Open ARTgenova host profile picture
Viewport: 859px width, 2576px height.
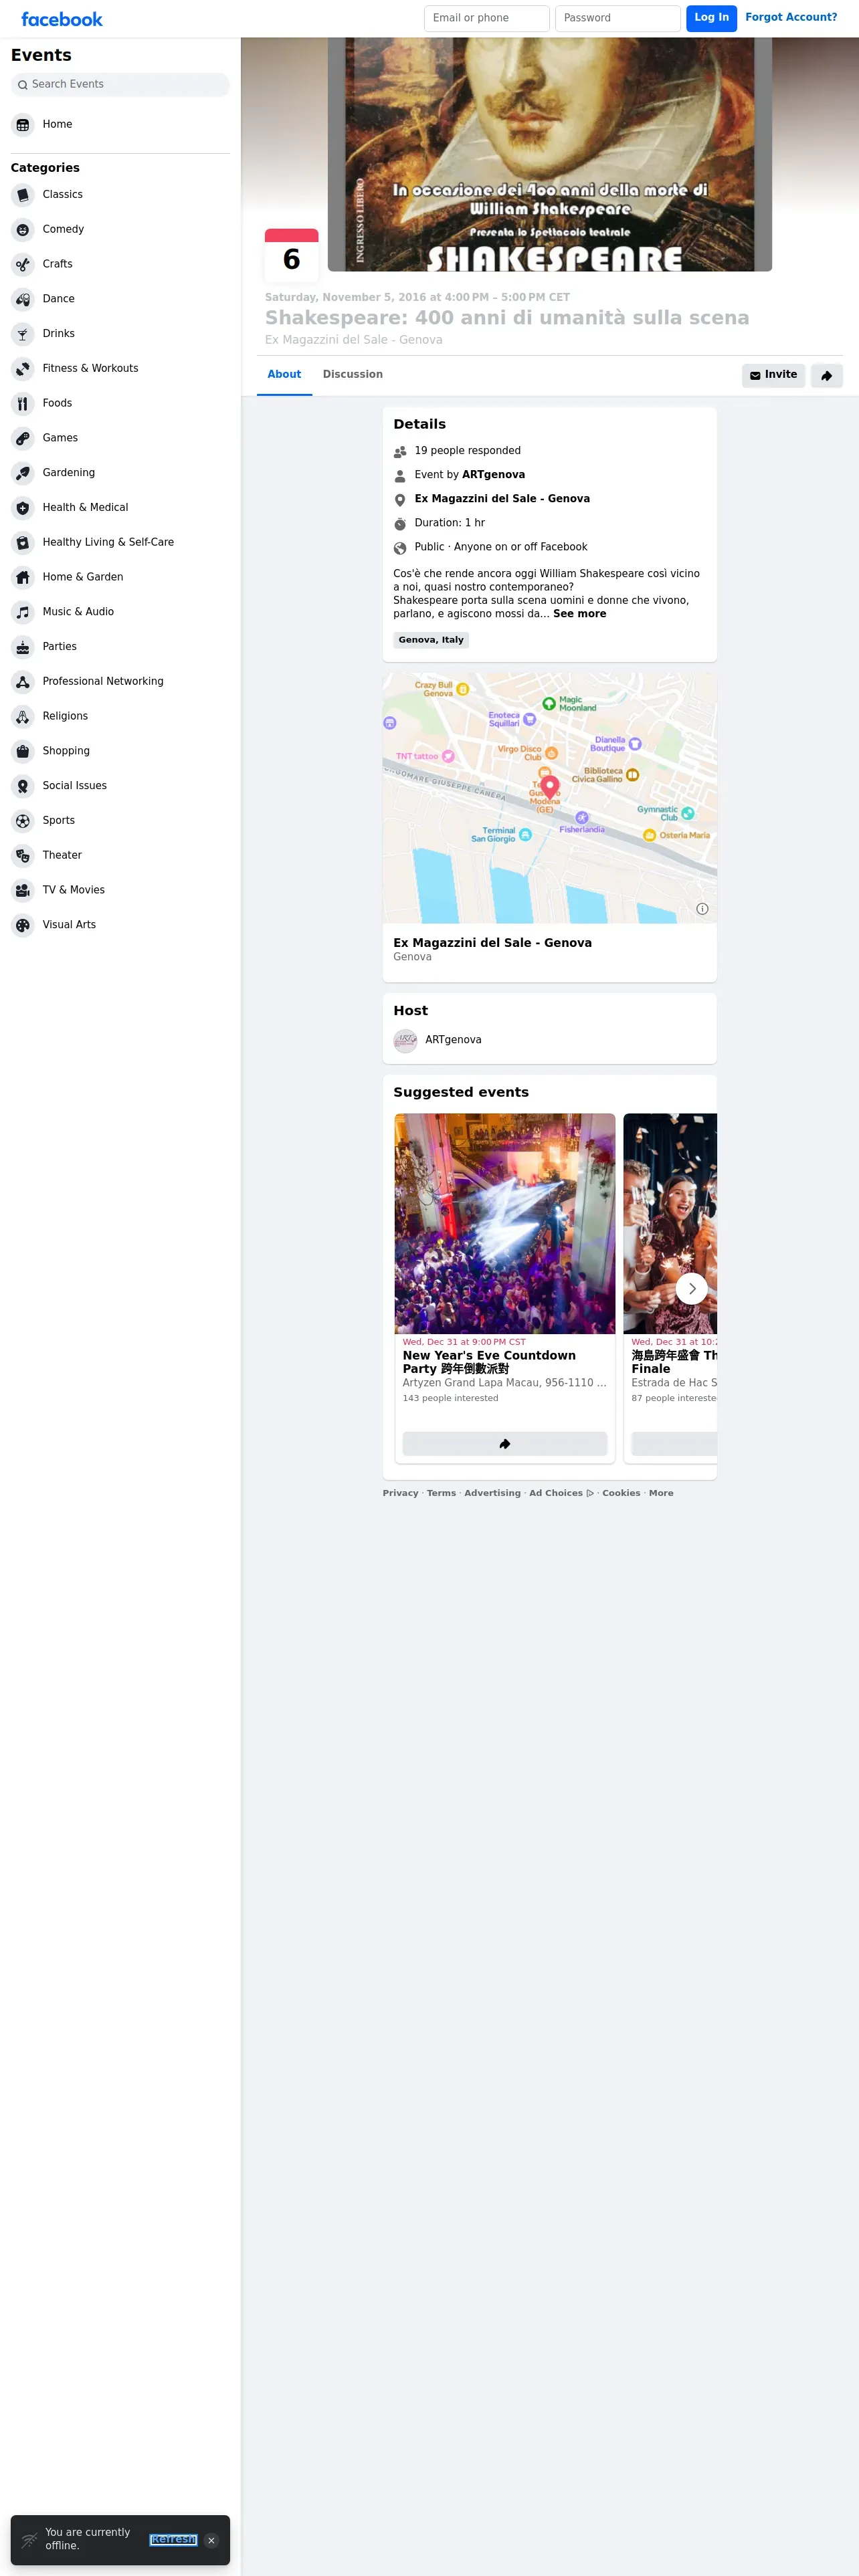[x=405, y=1041]
